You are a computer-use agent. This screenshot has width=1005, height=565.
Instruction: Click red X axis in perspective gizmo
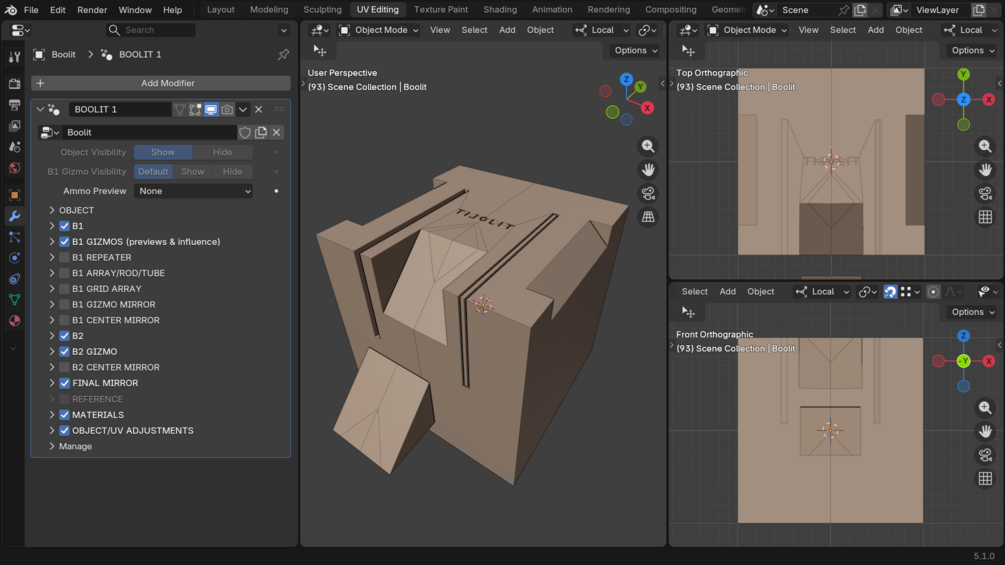point(647,108)
